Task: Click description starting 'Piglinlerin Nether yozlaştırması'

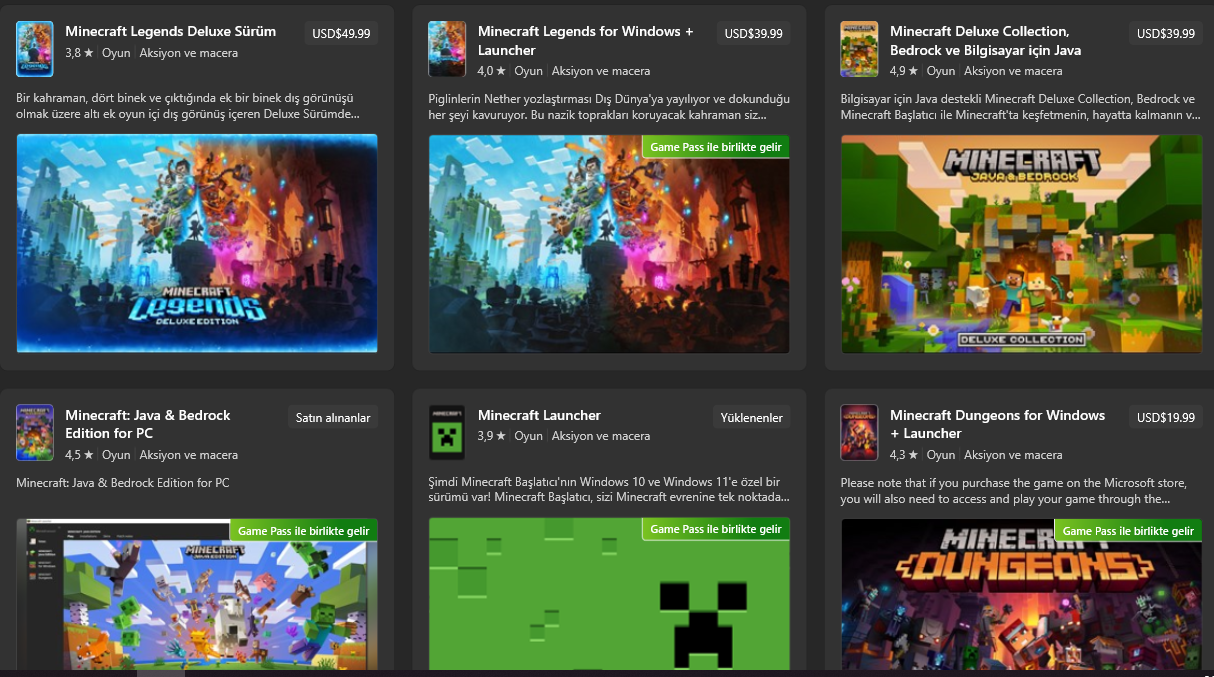Action: click(x=609, y=106)
